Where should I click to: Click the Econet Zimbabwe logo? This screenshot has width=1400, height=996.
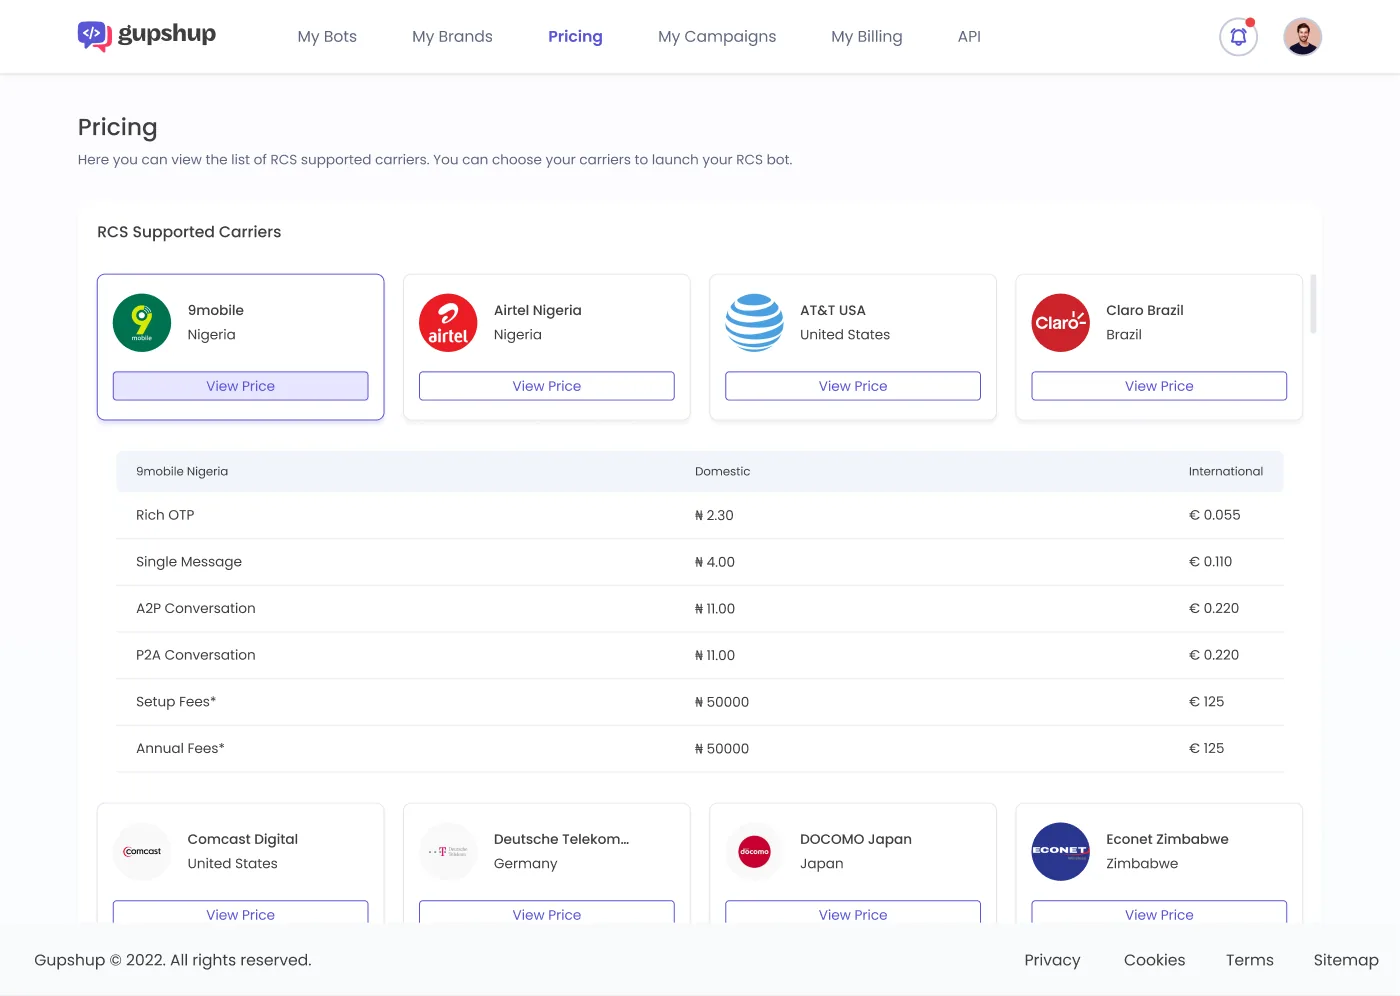point(1060,852)
